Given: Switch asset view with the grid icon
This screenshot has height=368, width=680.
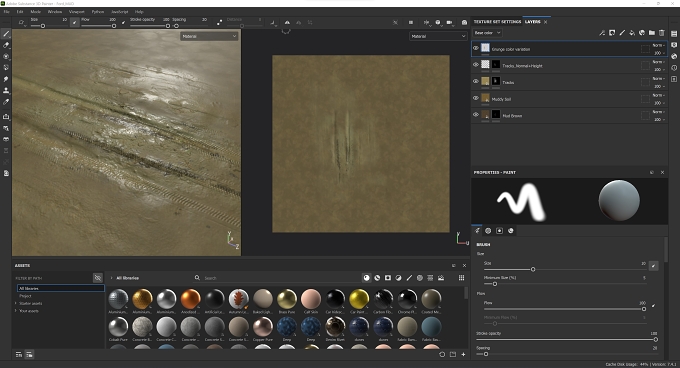Looking at the screenshot, I should pyautogui.click(x=461, y=278).
